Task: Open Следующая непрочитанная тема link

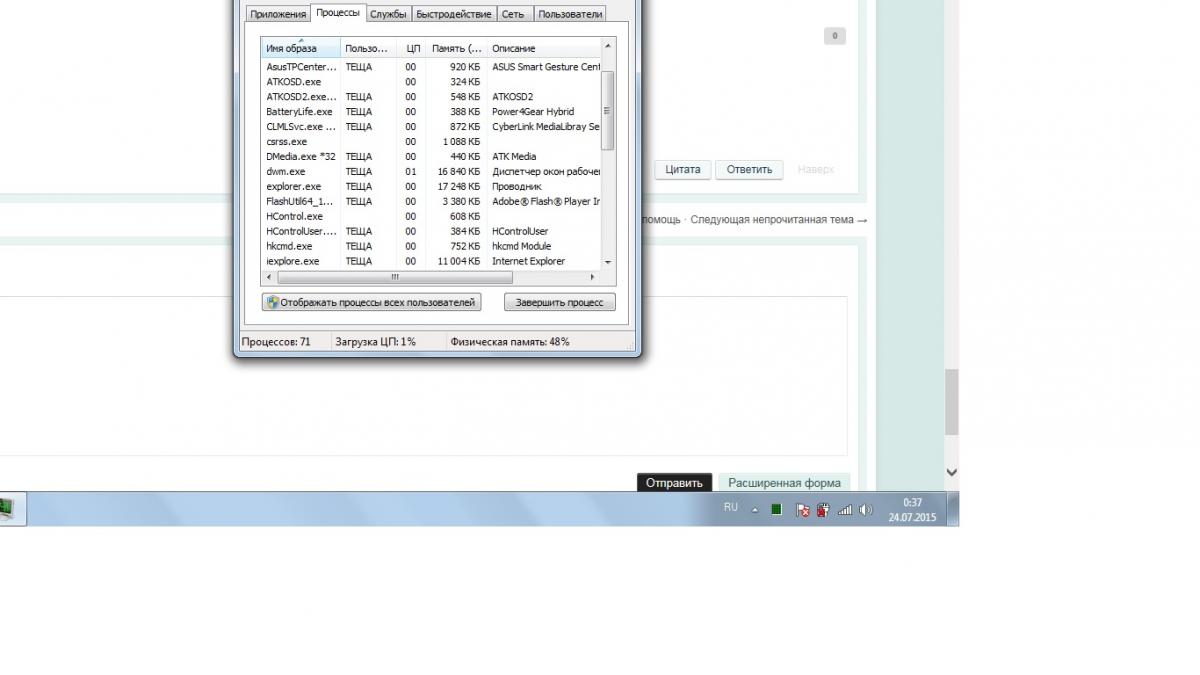Action: 778,219
